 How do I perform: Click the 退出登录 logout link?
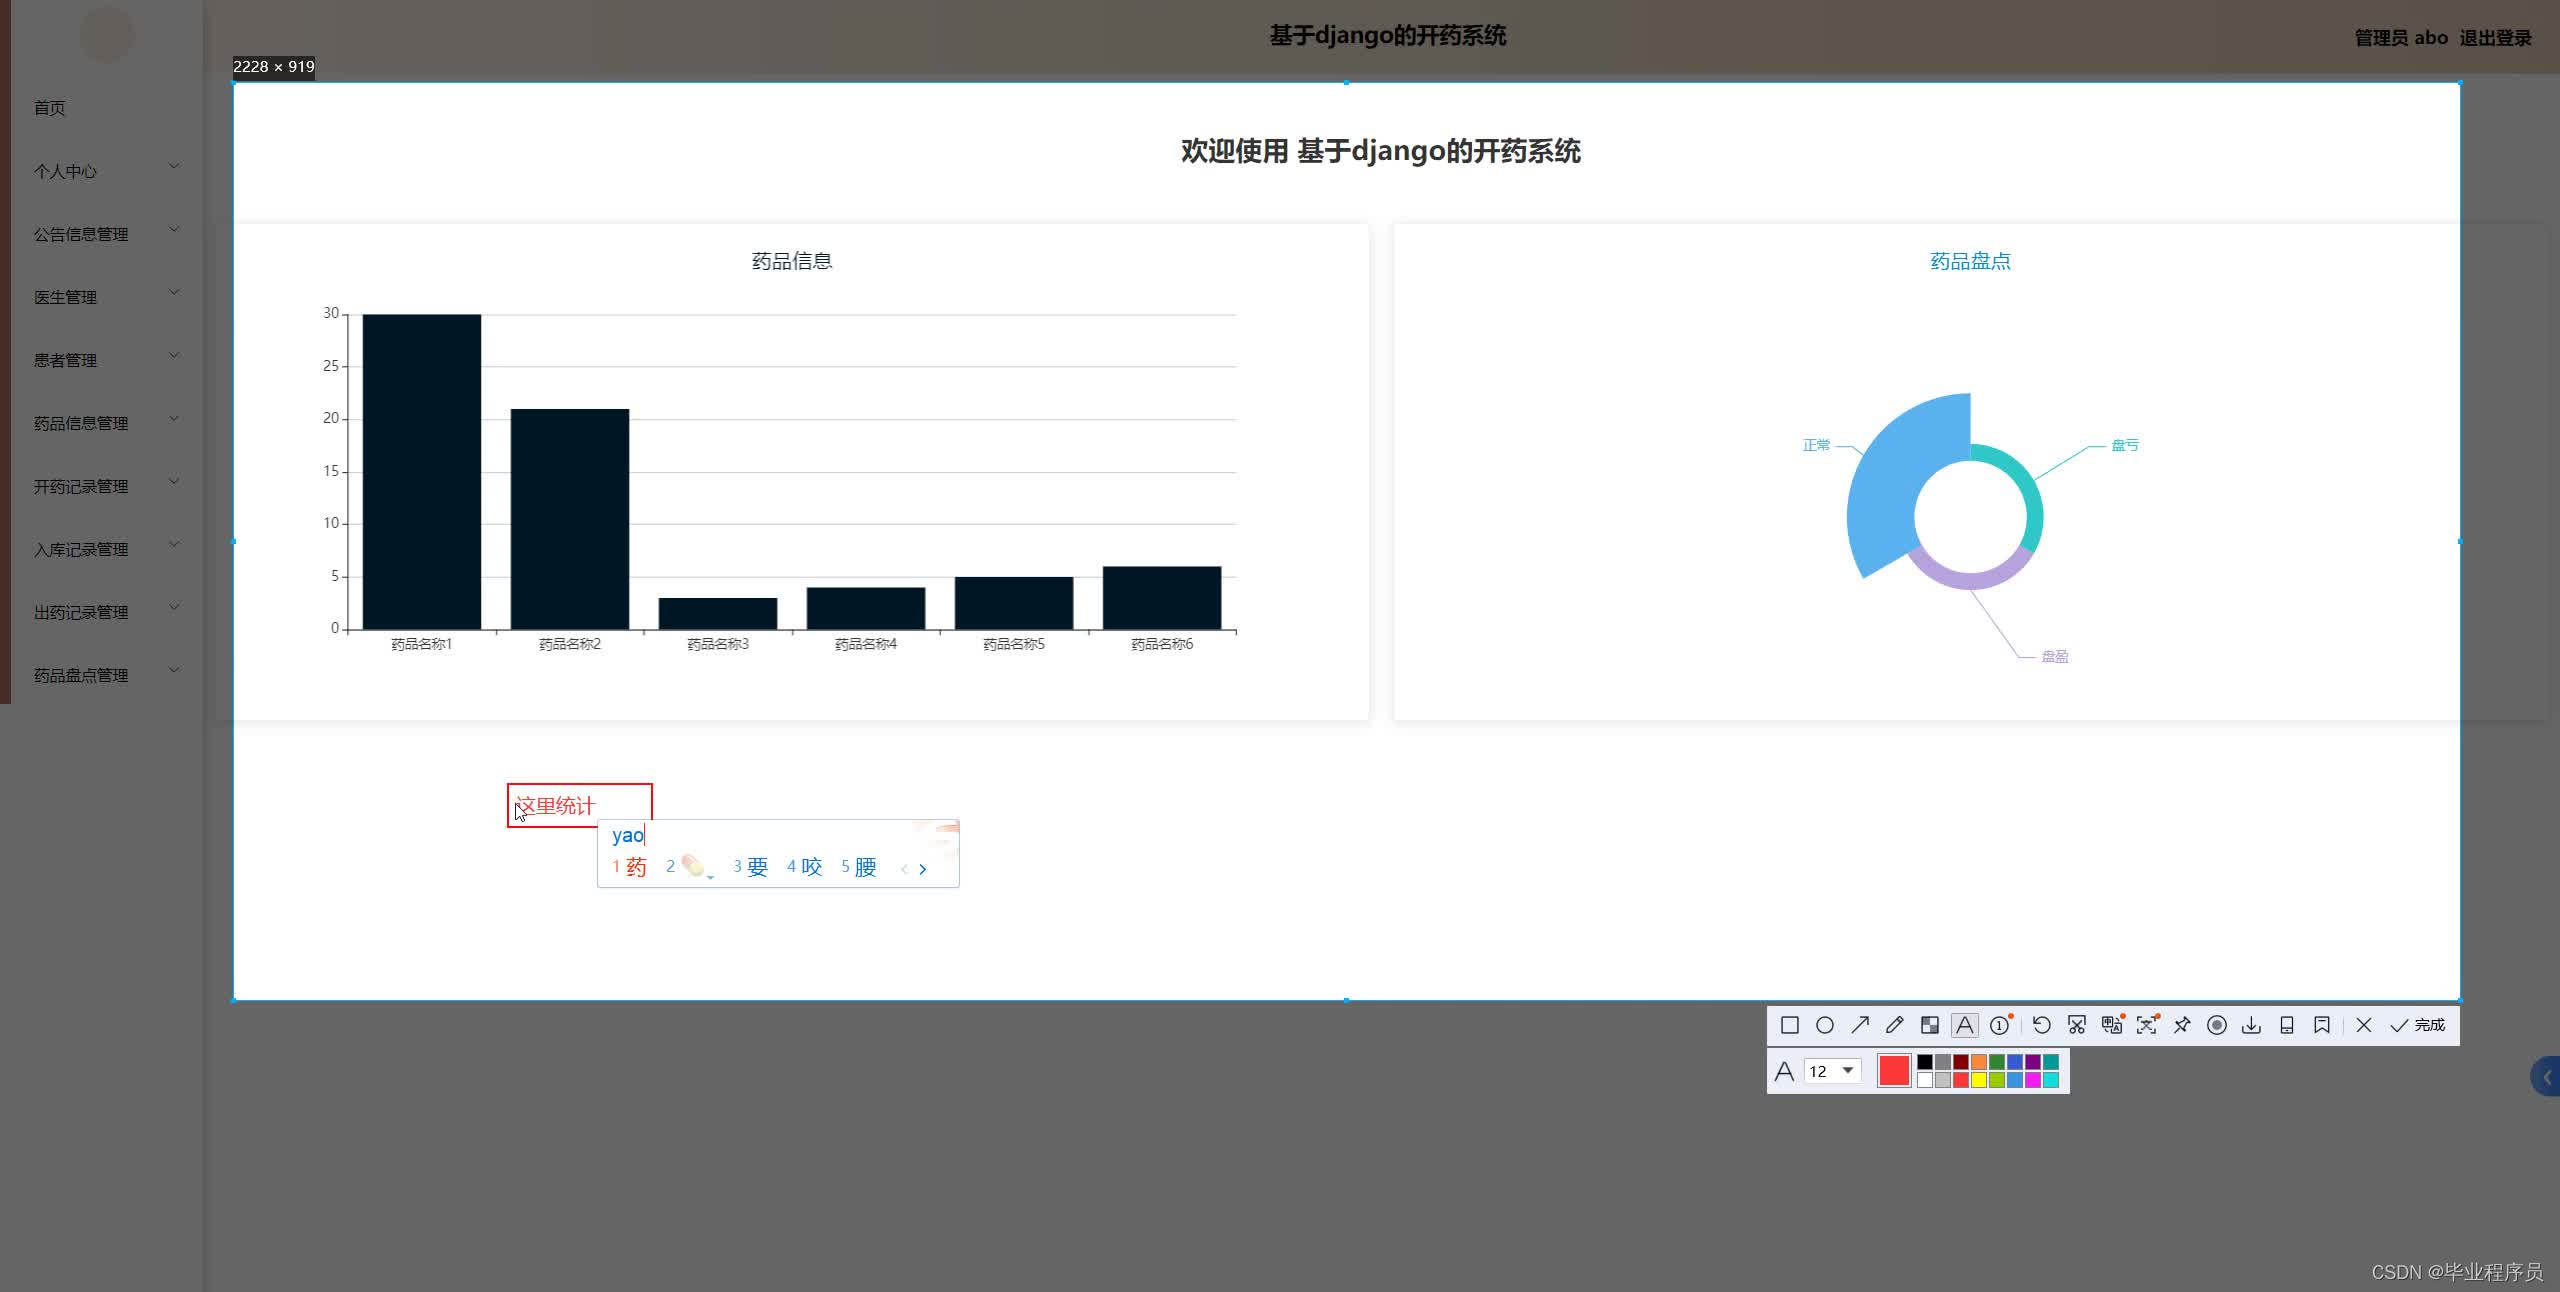point(2496,38)
